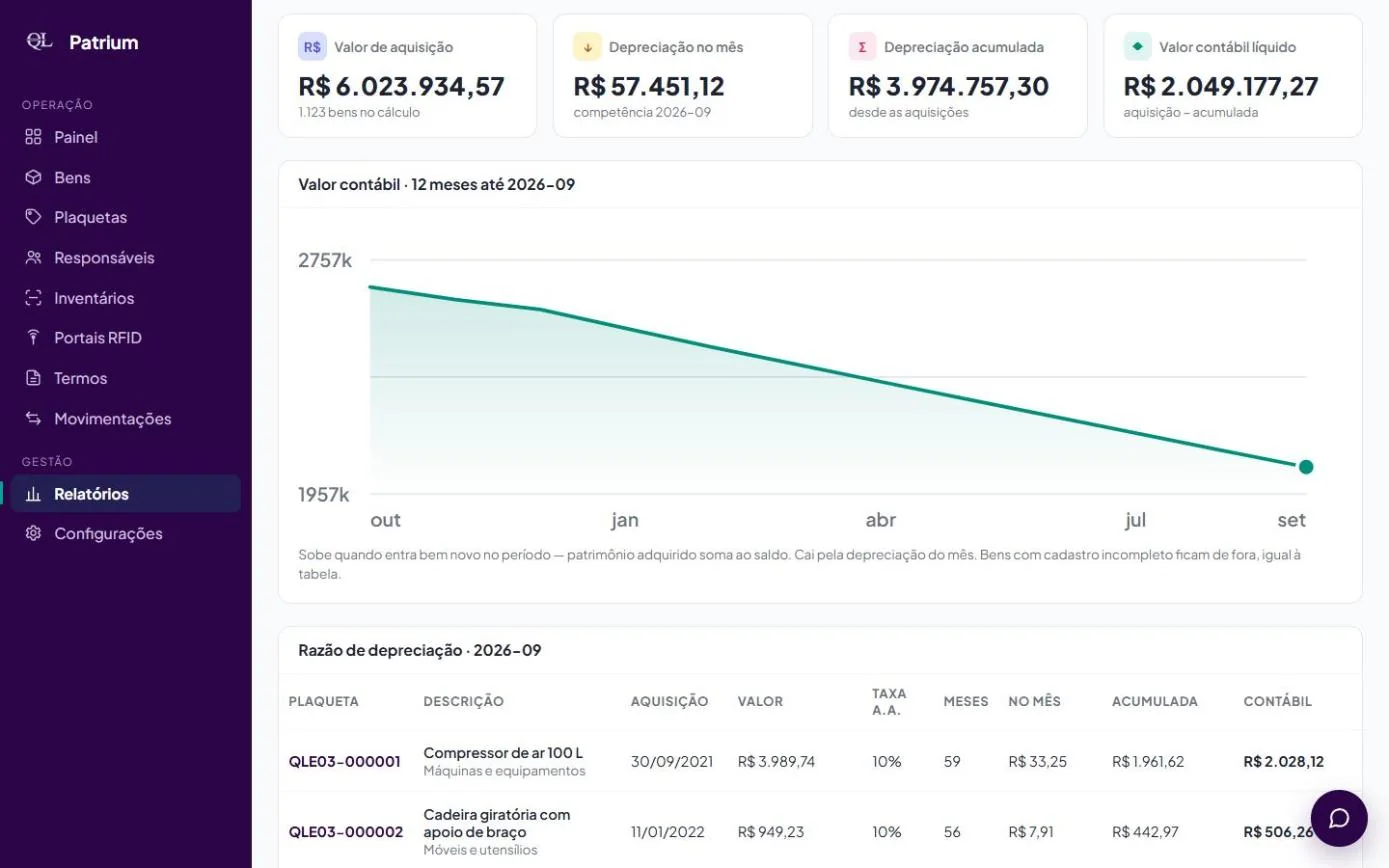1389x868 pixels.
Task: Click the Bens cube icon
Action: 33,177
